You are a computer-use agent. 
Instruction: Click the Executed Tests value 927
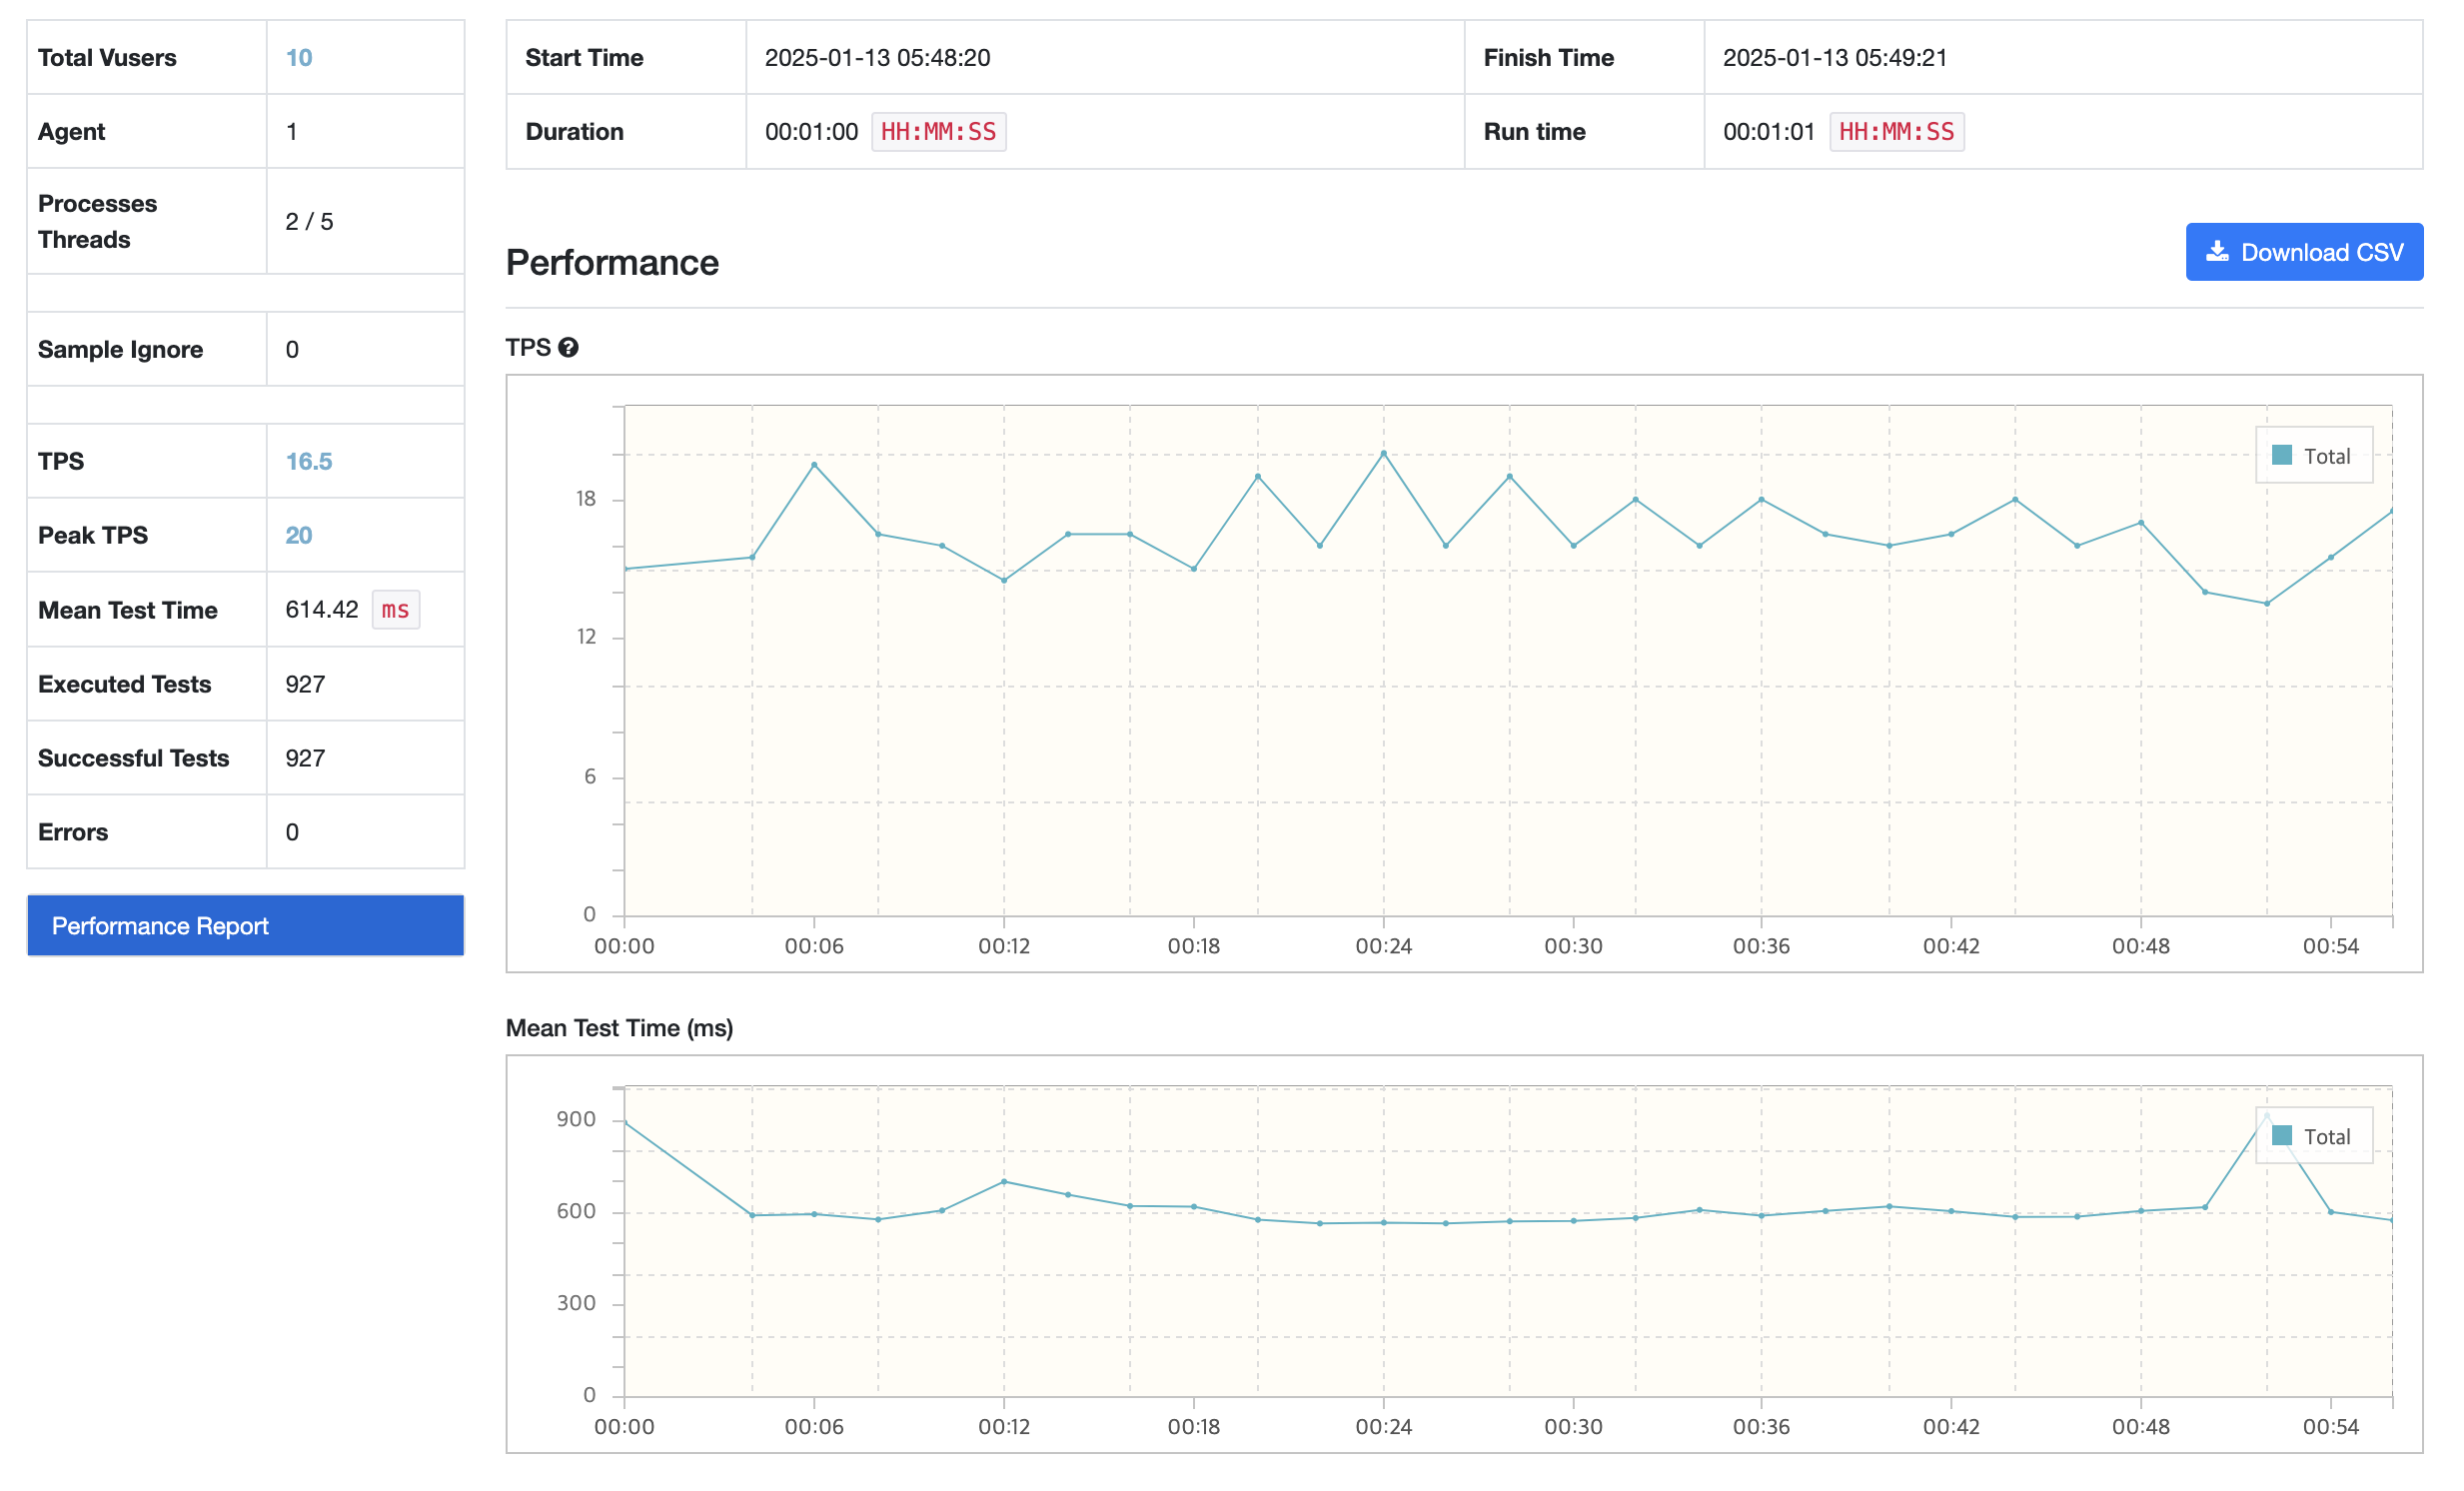(x=305, y=684)
